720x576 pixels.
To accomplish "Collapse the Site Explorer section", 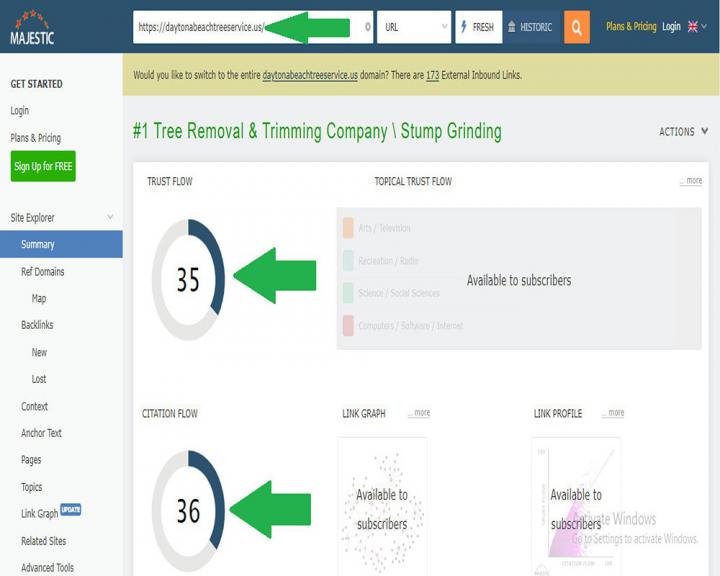I will coord(110,217).
